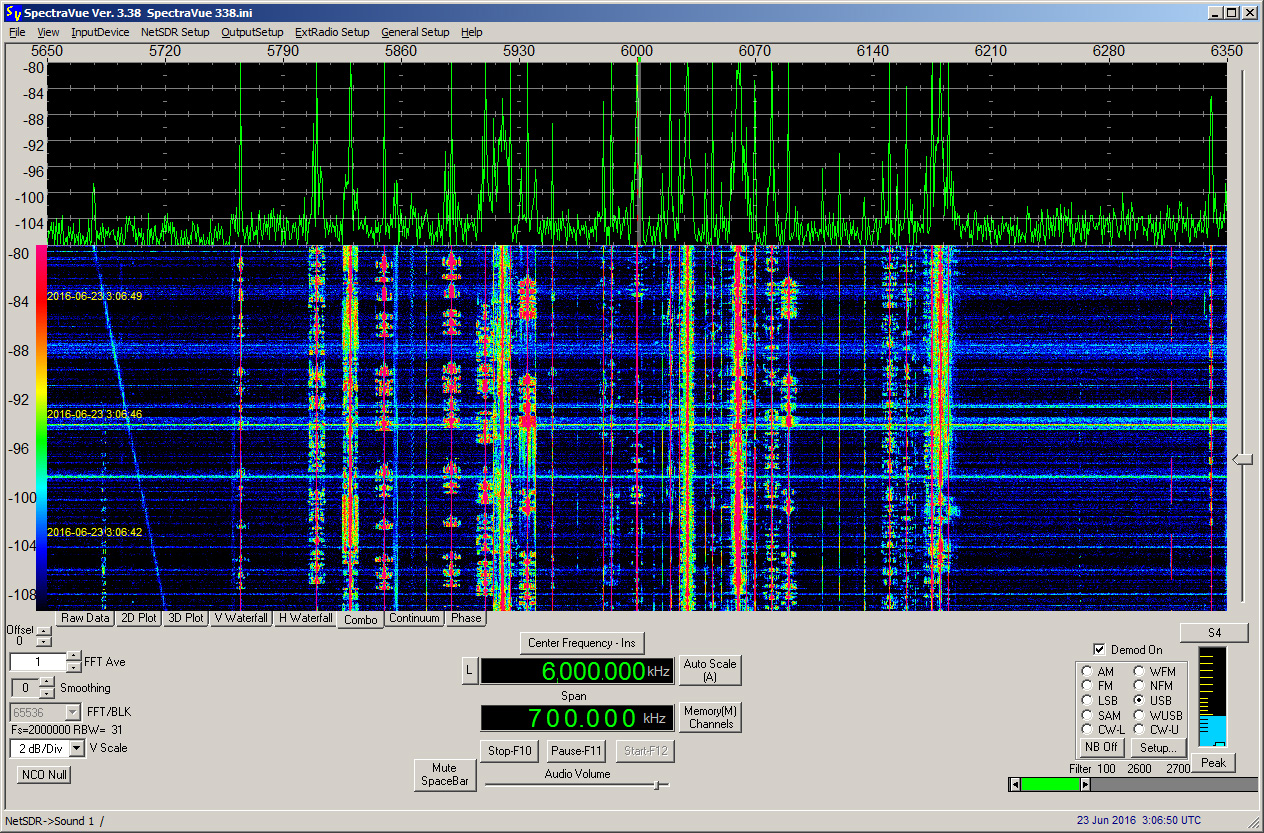Switch to the Raw Data tab
Viewport: 1264px width, 833px height.
point(85,618)
